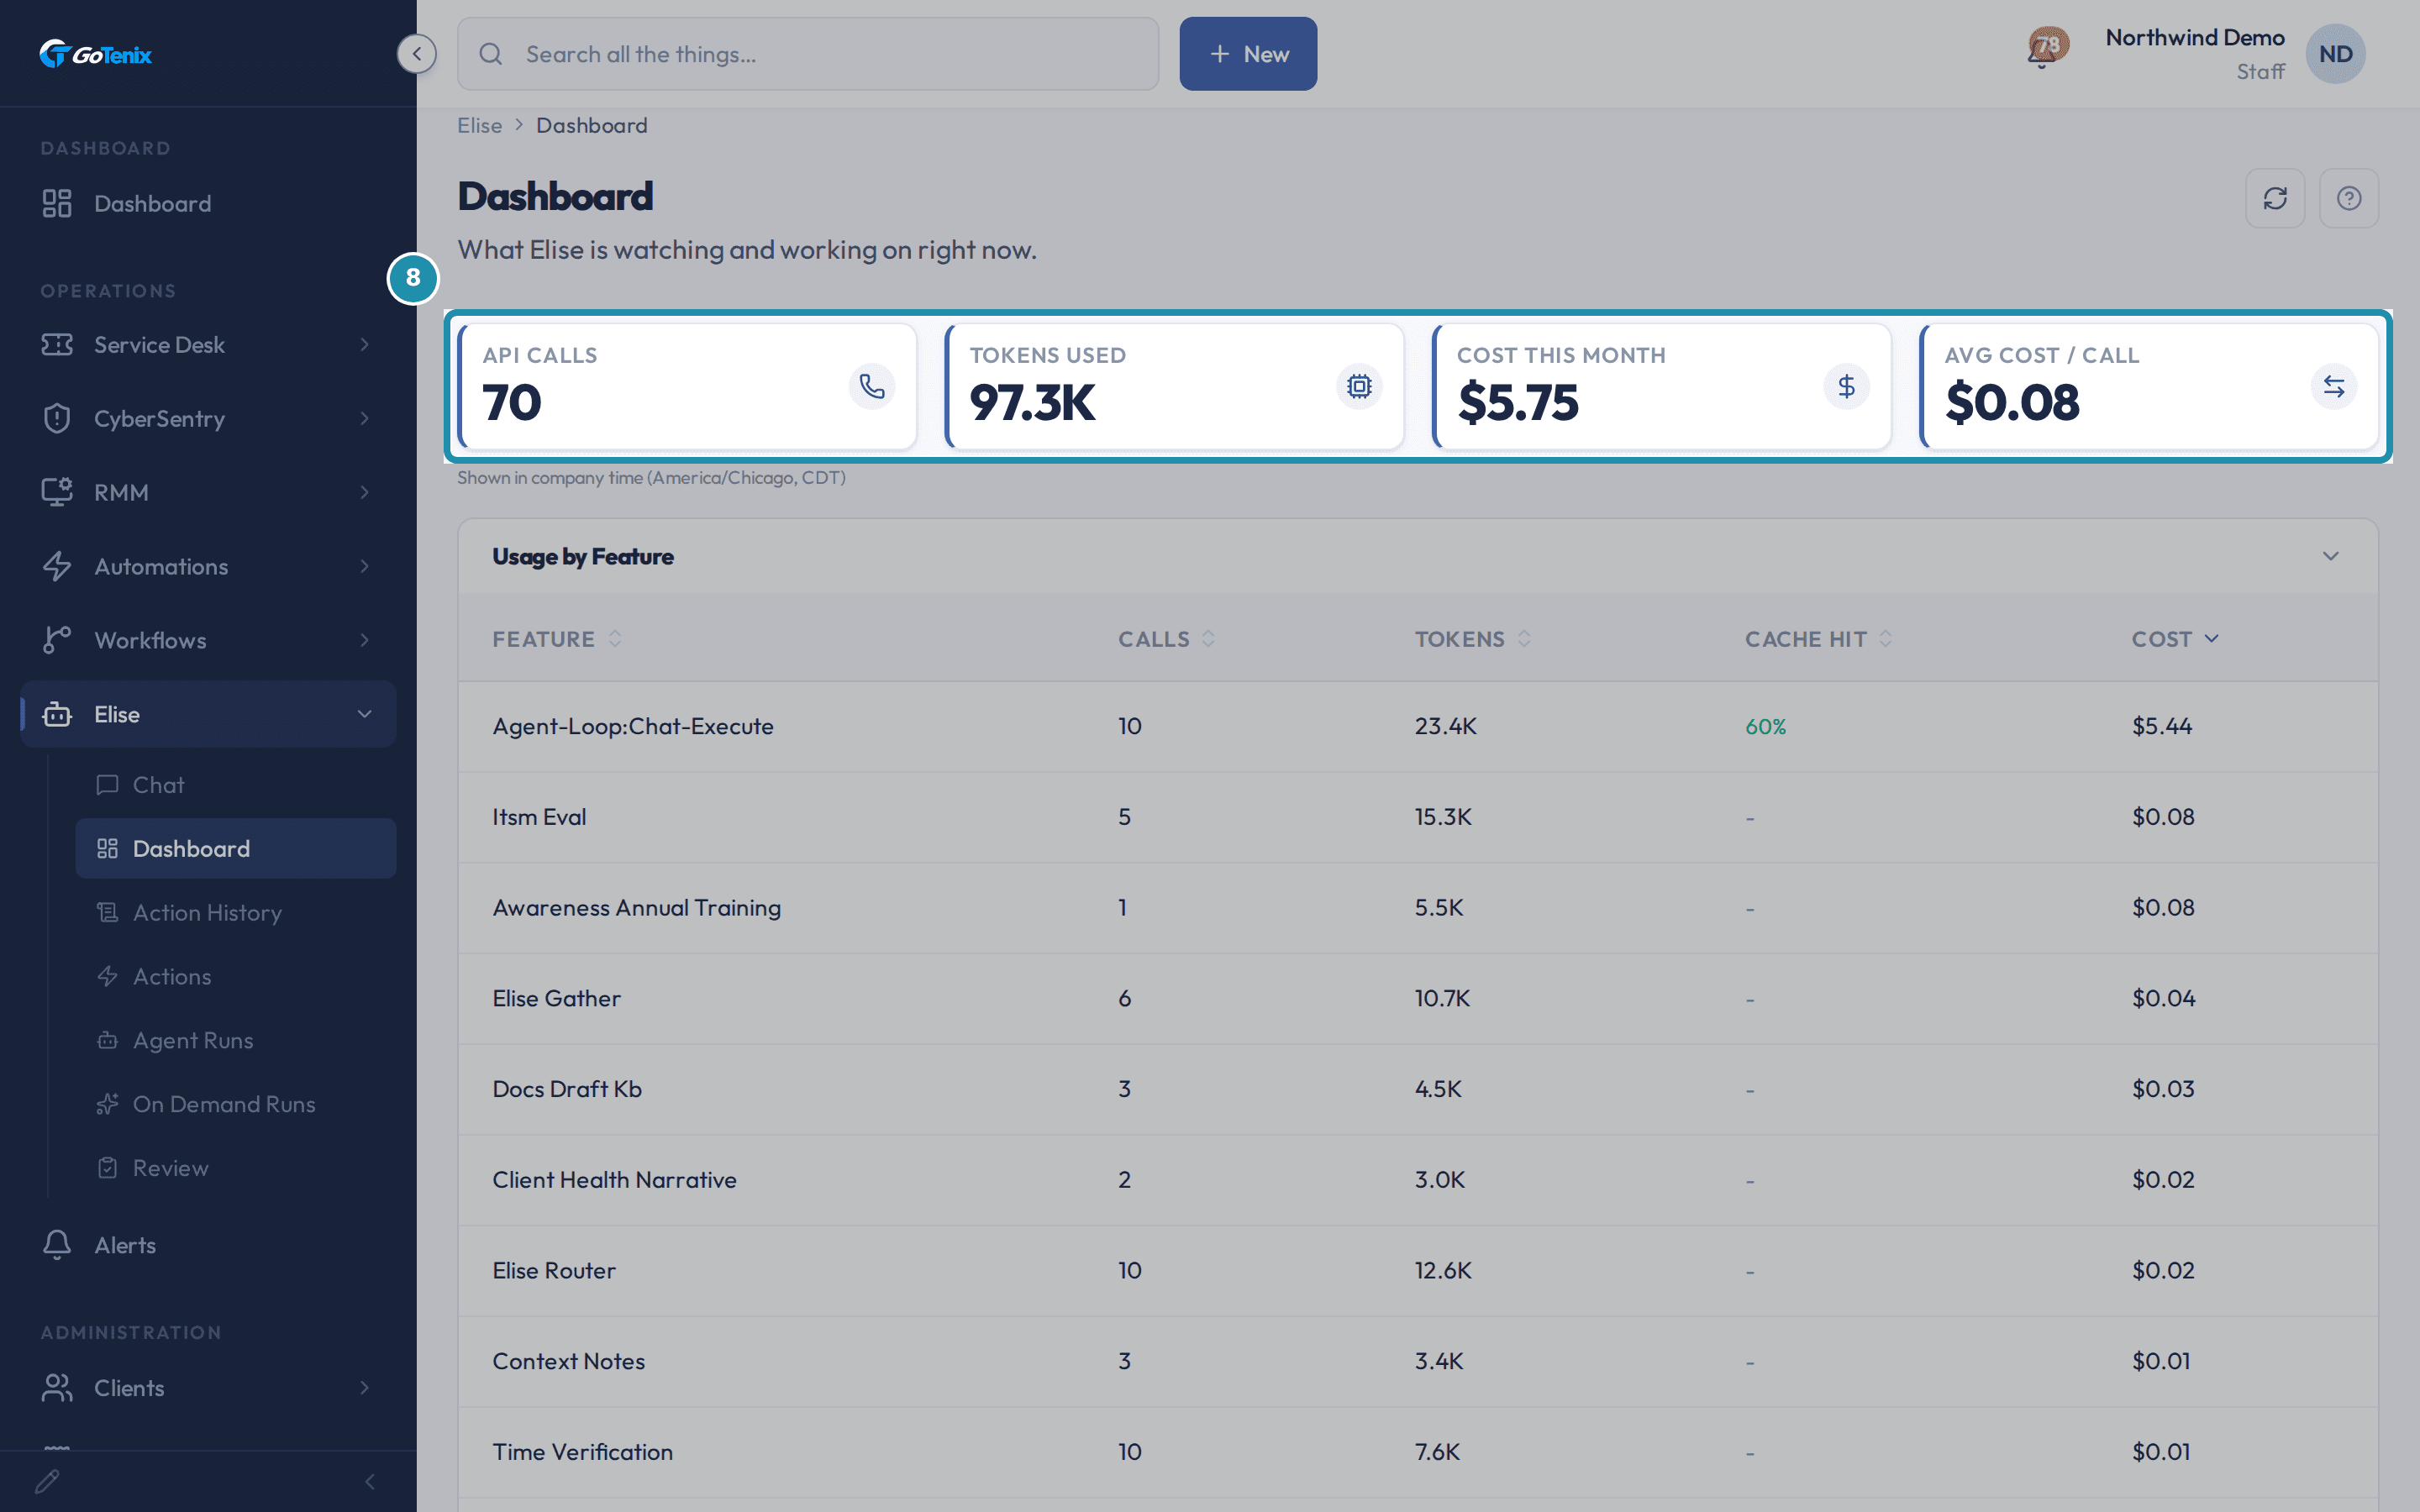Click the 60% cache hit value

[1765, 727]
